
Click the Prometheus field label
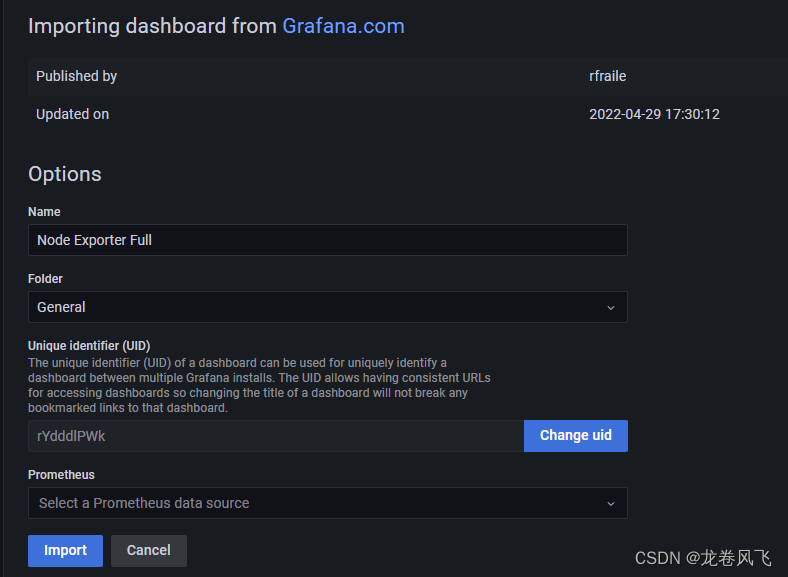[61, 475]
